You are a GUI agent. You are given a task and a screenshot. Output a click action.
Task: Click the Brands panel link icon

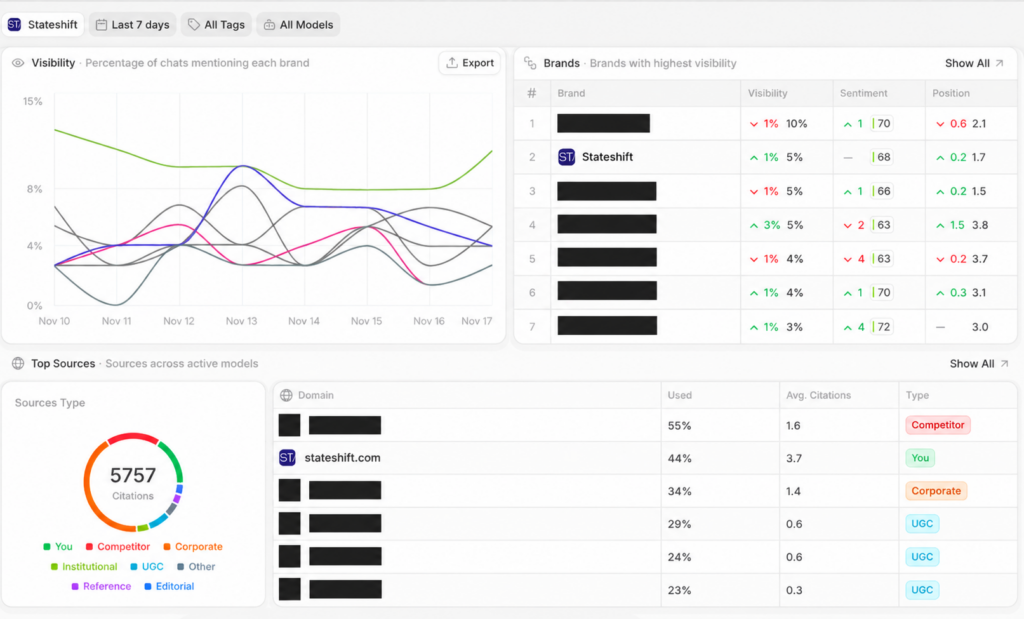[530, 63]
